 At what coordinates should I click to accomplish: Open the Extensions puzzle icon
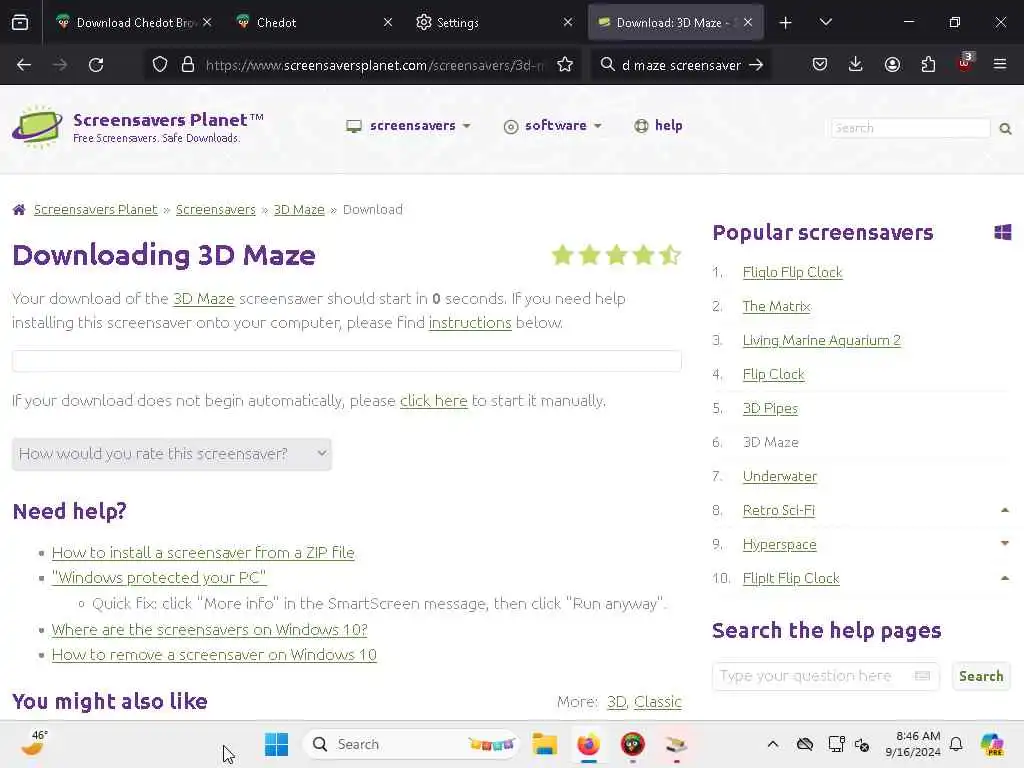coord(928,64)
